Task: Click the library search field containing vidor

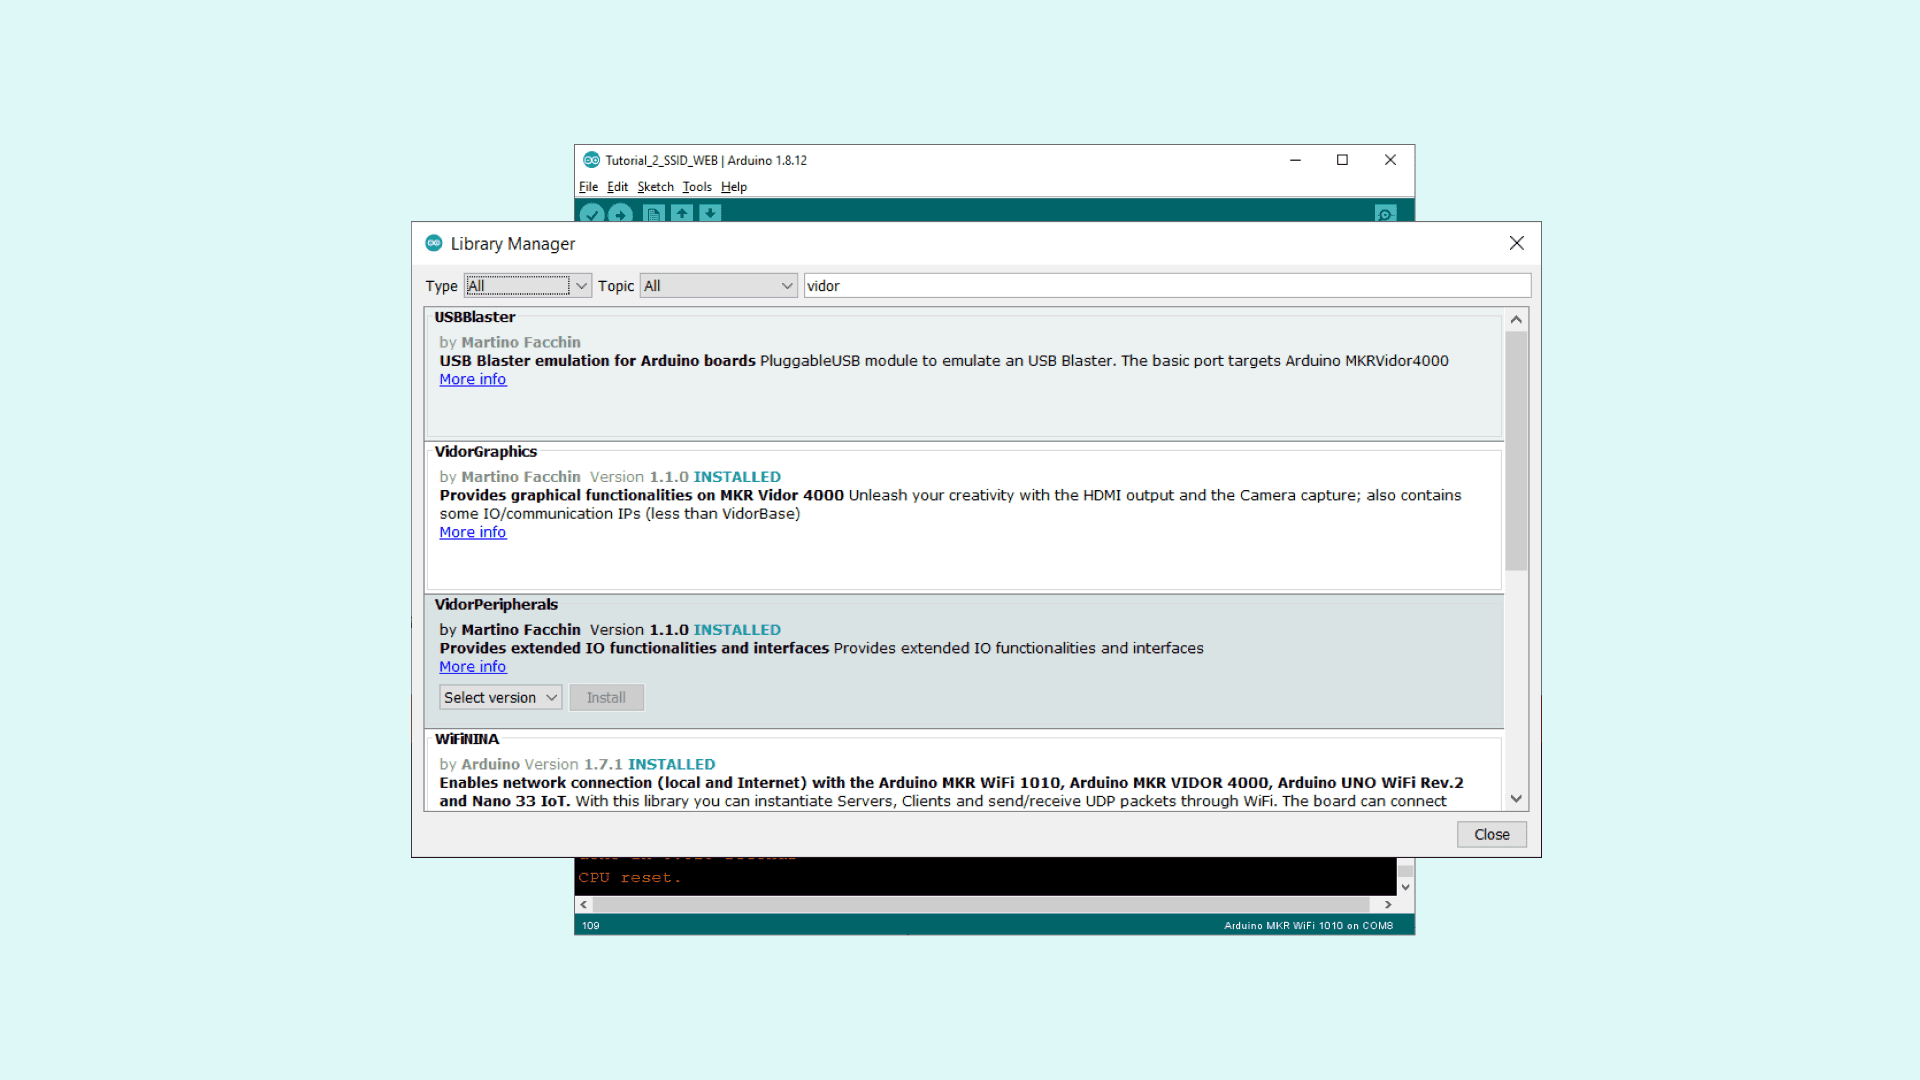Action: point(1166,286)
